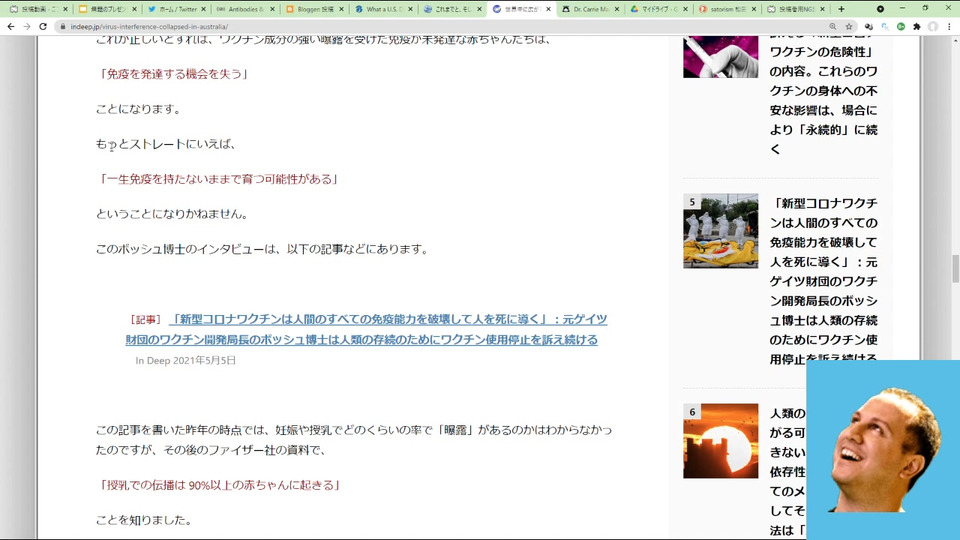
Task: Click the sentence このボッシュ博士のインタビューは
Action: tap(261, 249)
